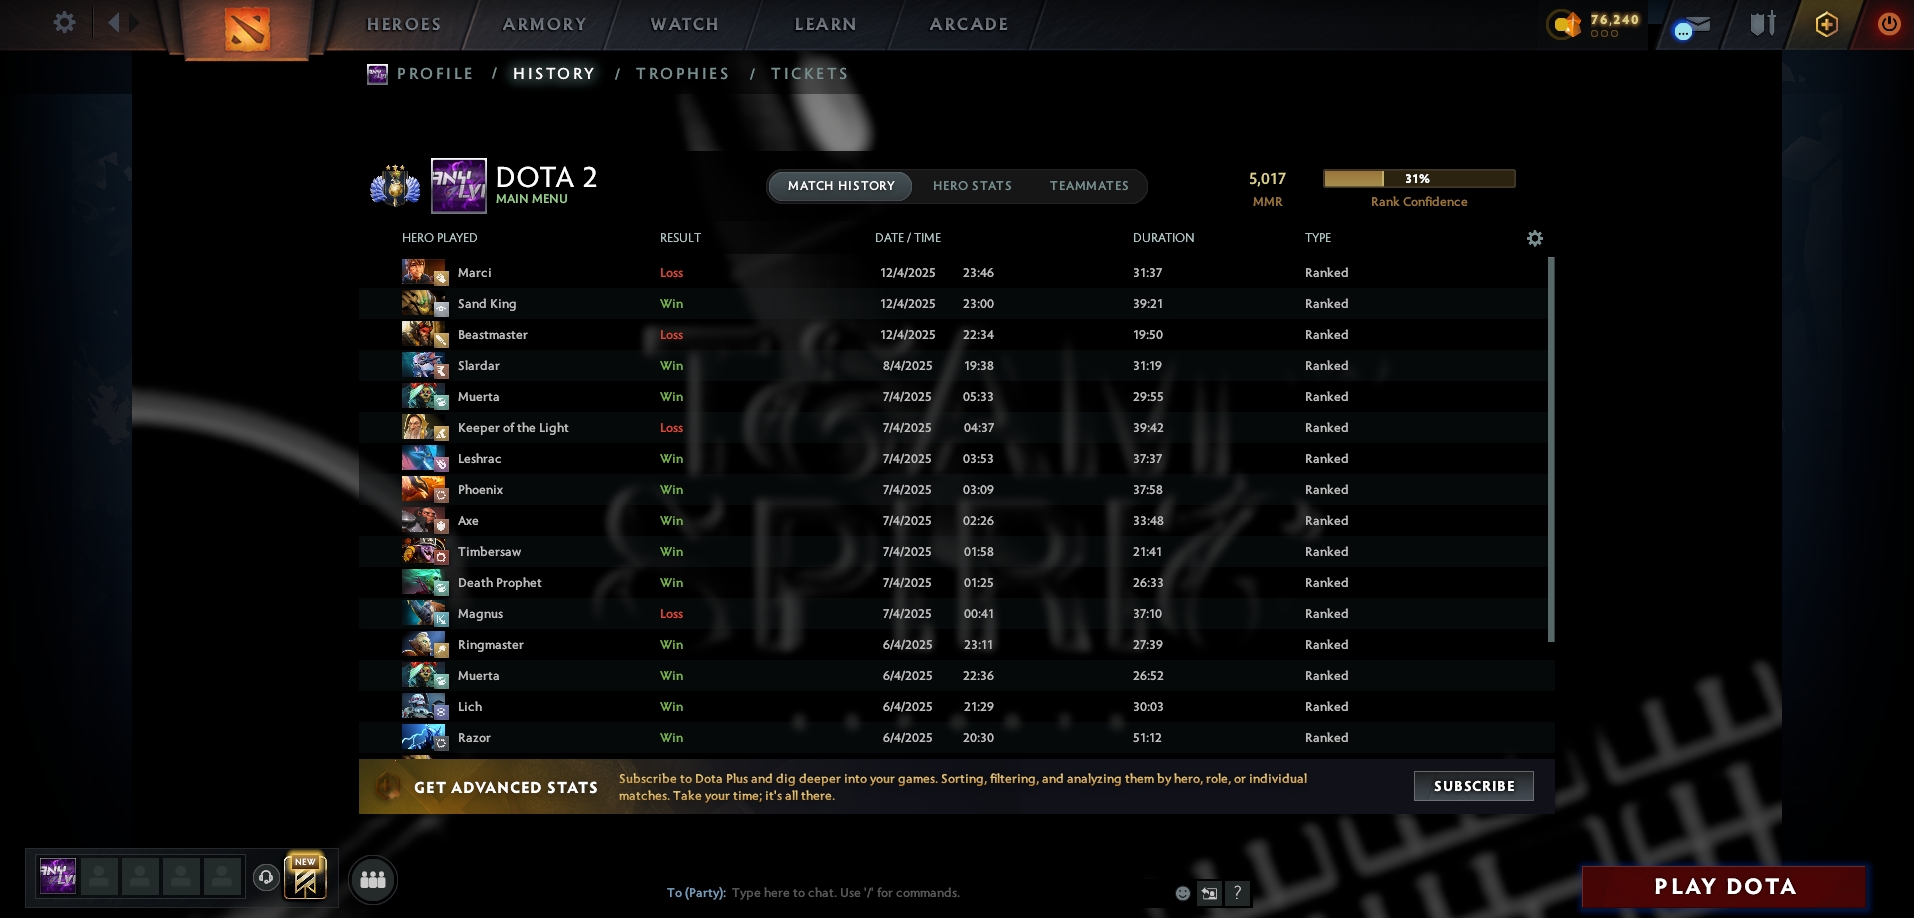The width and height of the screenshot is (1914, 918).
Task: Click the GET ADVANCED STATS banner title
Action: [x=506, y=788]
